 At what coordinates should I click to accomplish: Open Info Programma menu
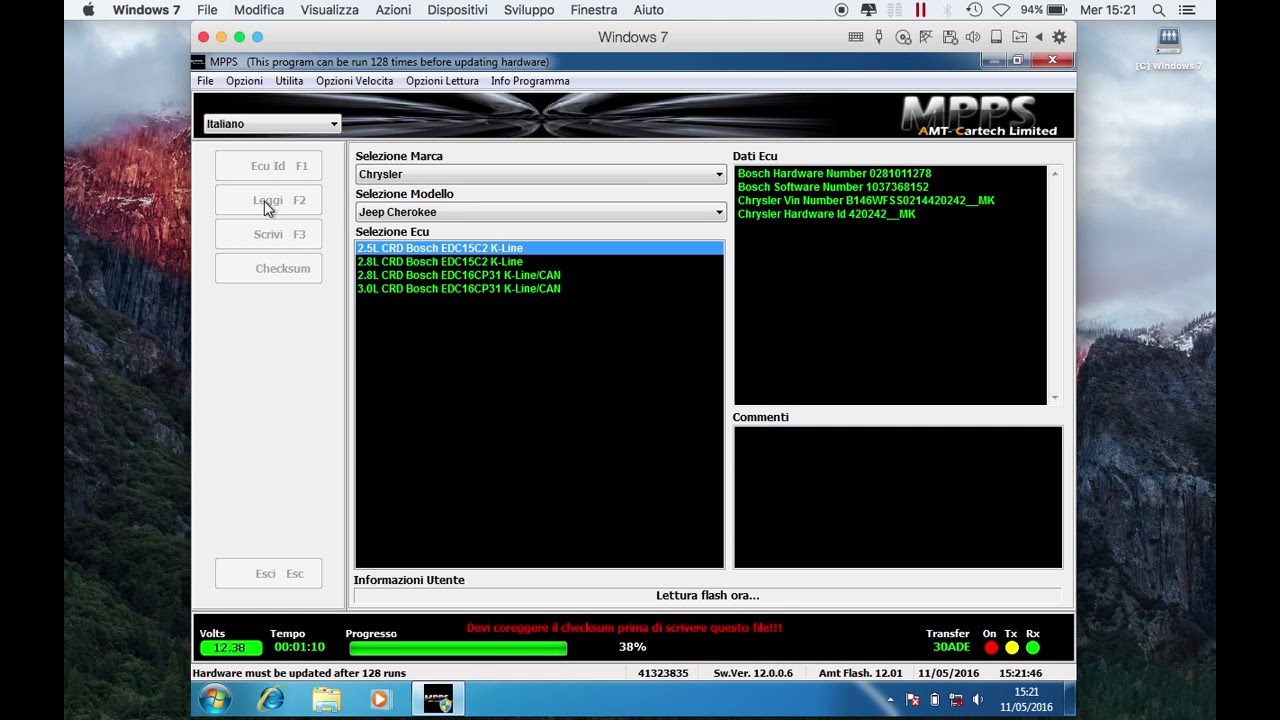tap(530, 81)
